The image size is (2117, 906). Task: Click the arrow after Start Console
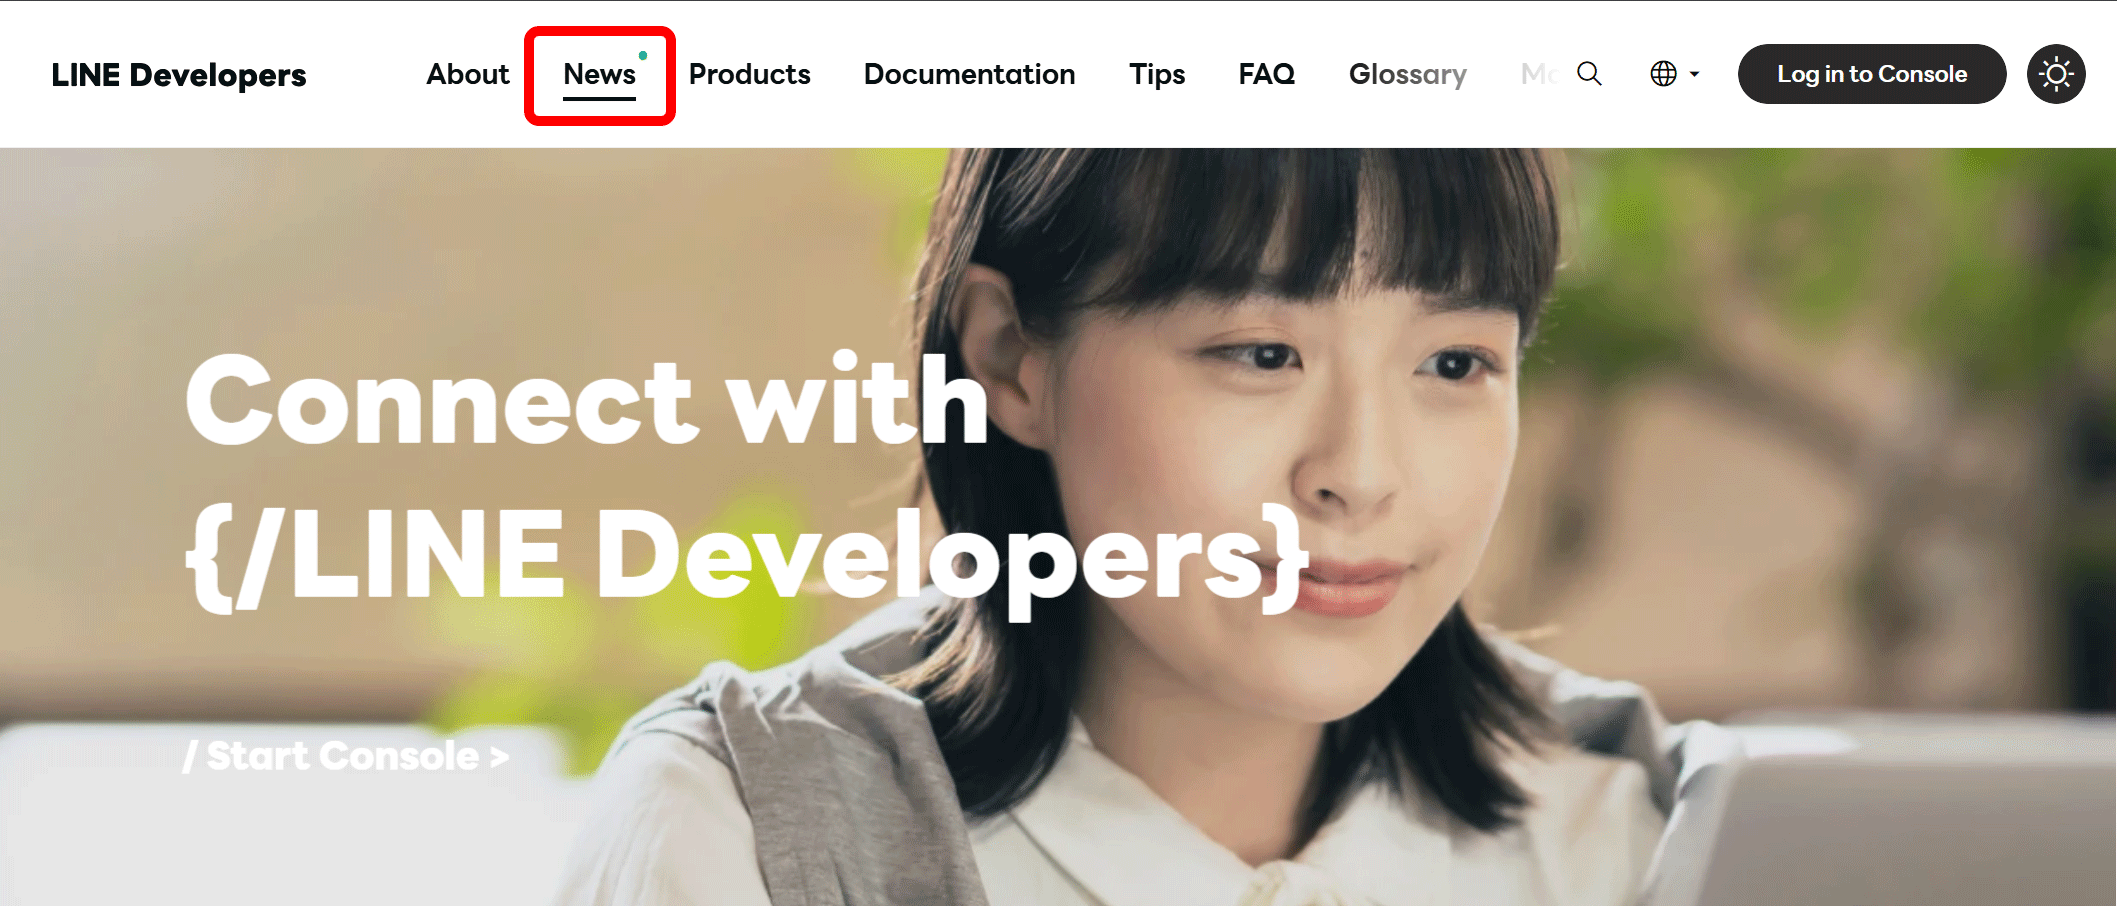tap(499, 757)
